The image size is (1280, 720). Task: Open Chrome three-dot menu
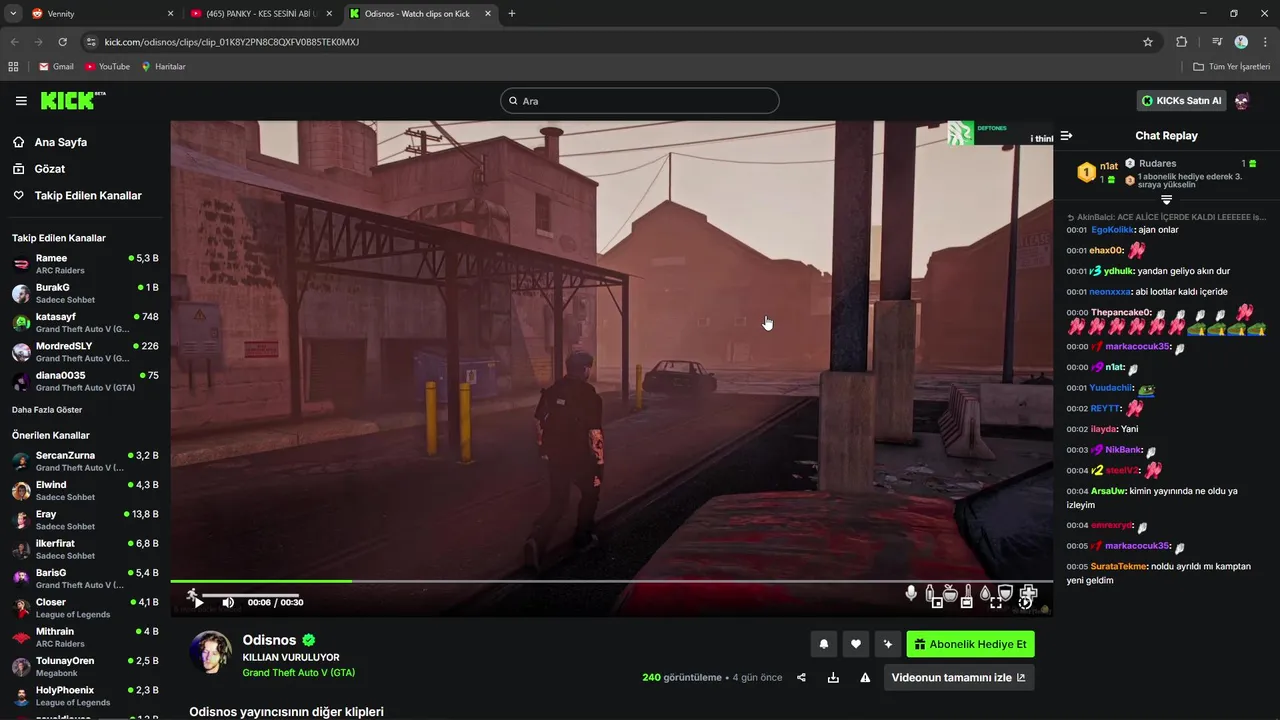pyautogui.click(x=1265, y=42)
